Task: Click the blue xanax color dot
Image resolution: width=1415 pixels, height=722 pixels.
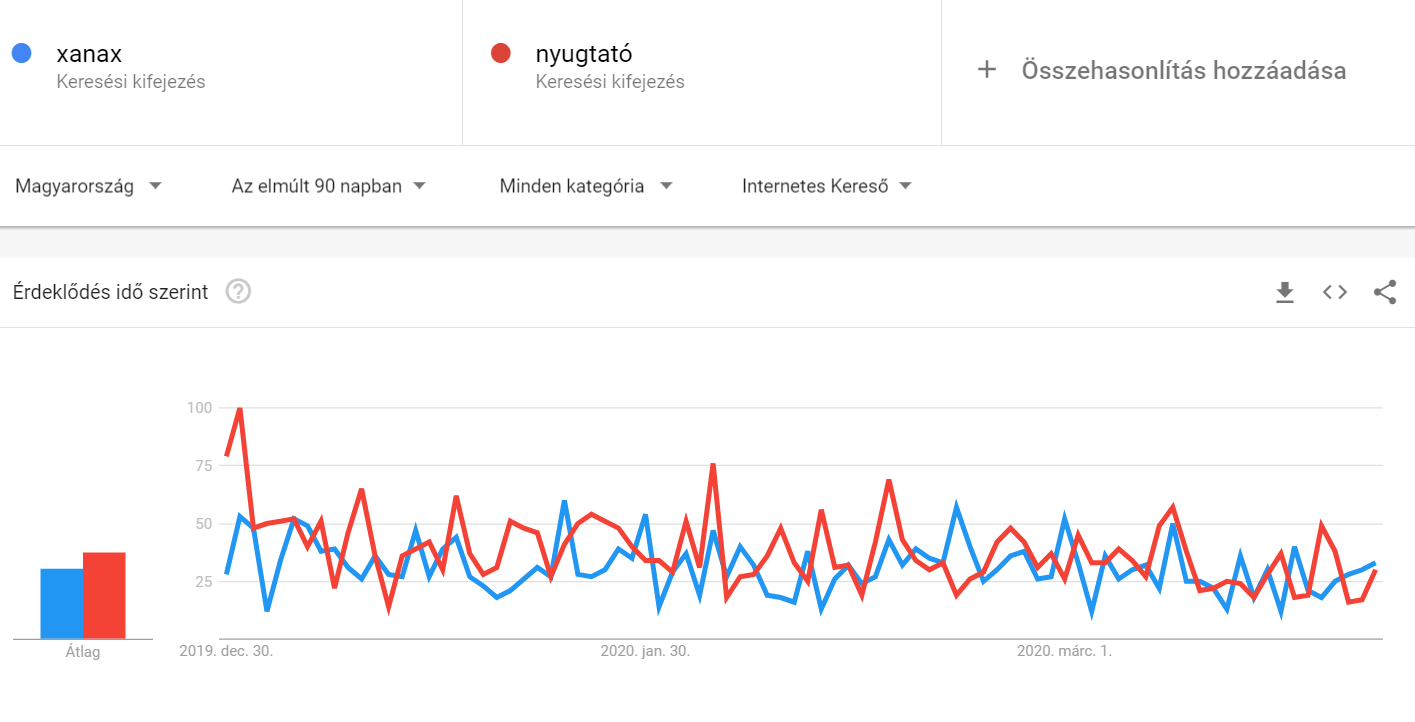Action: click(21, 53)
